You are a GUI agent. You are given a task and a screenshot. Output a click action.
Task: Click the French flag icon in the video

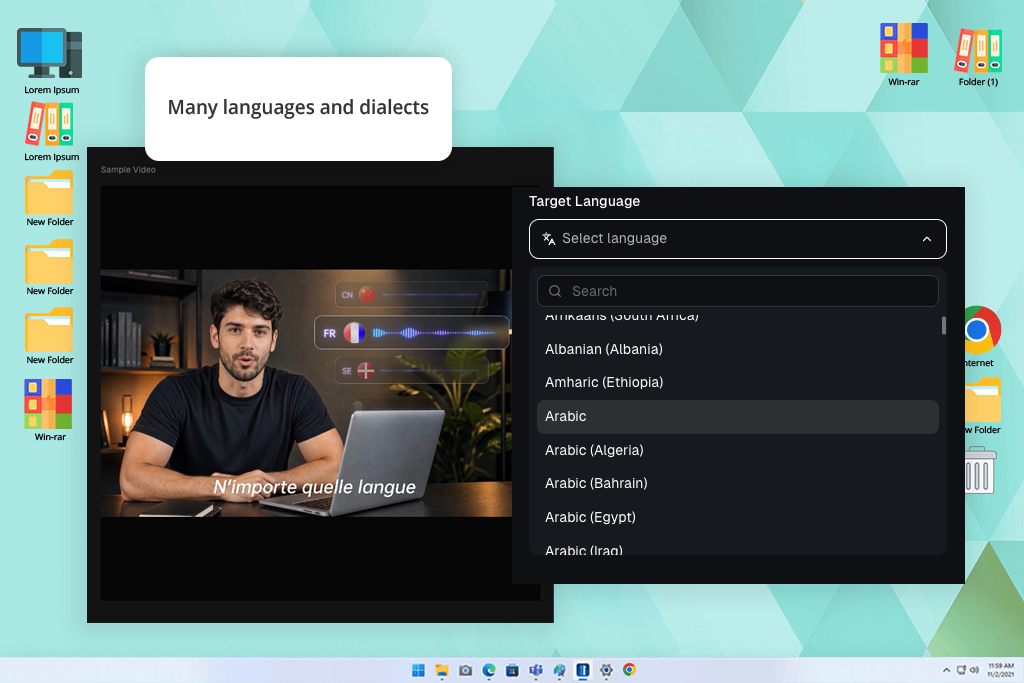[354, 333]
